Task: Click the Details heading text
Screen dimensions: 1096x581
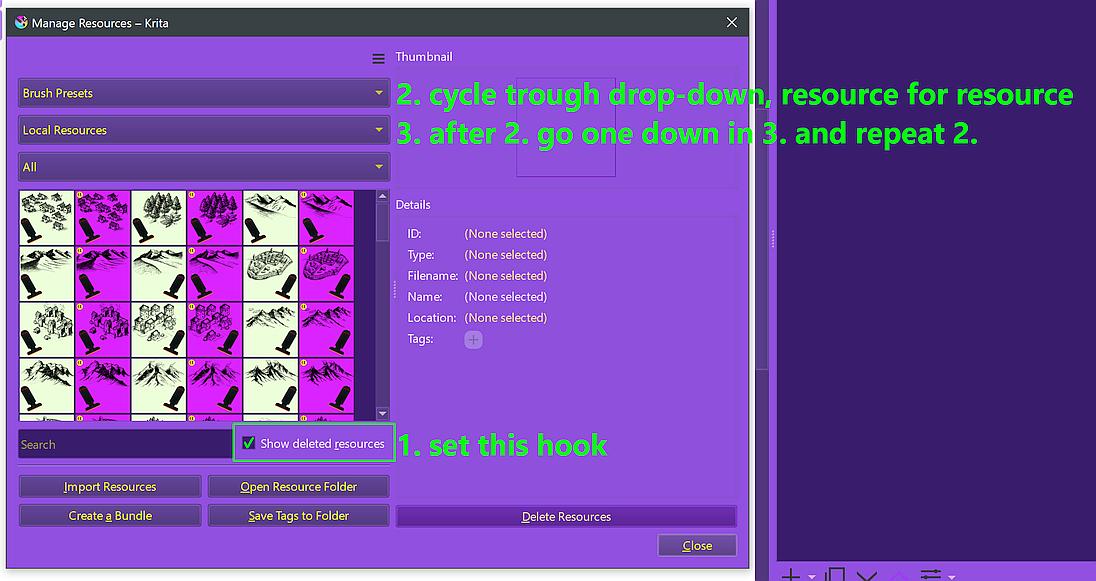Action: tap(413, 205)
